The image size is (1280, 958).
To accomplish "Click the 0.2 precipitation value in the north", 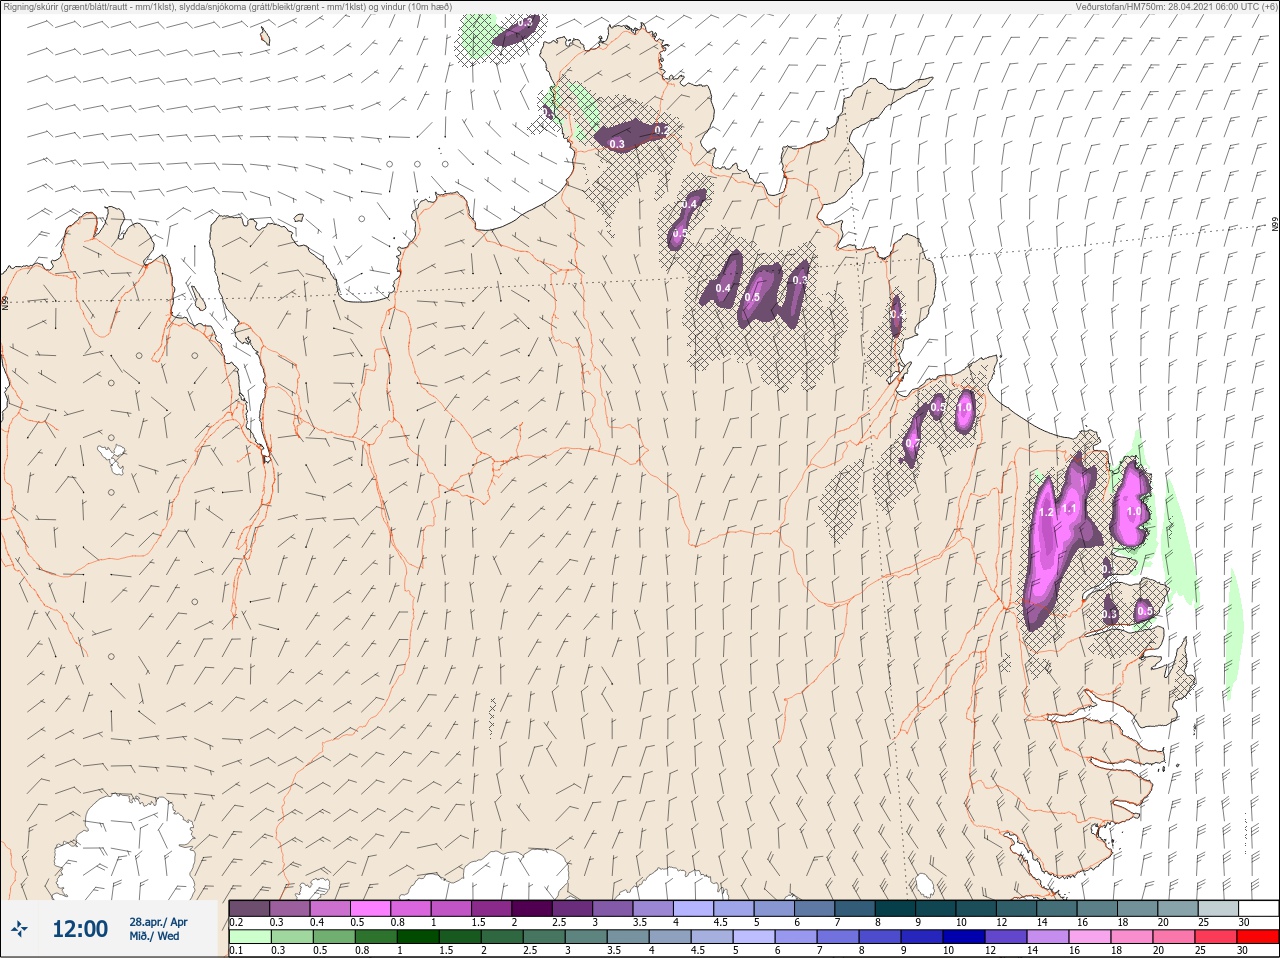I will click(661, 130).
